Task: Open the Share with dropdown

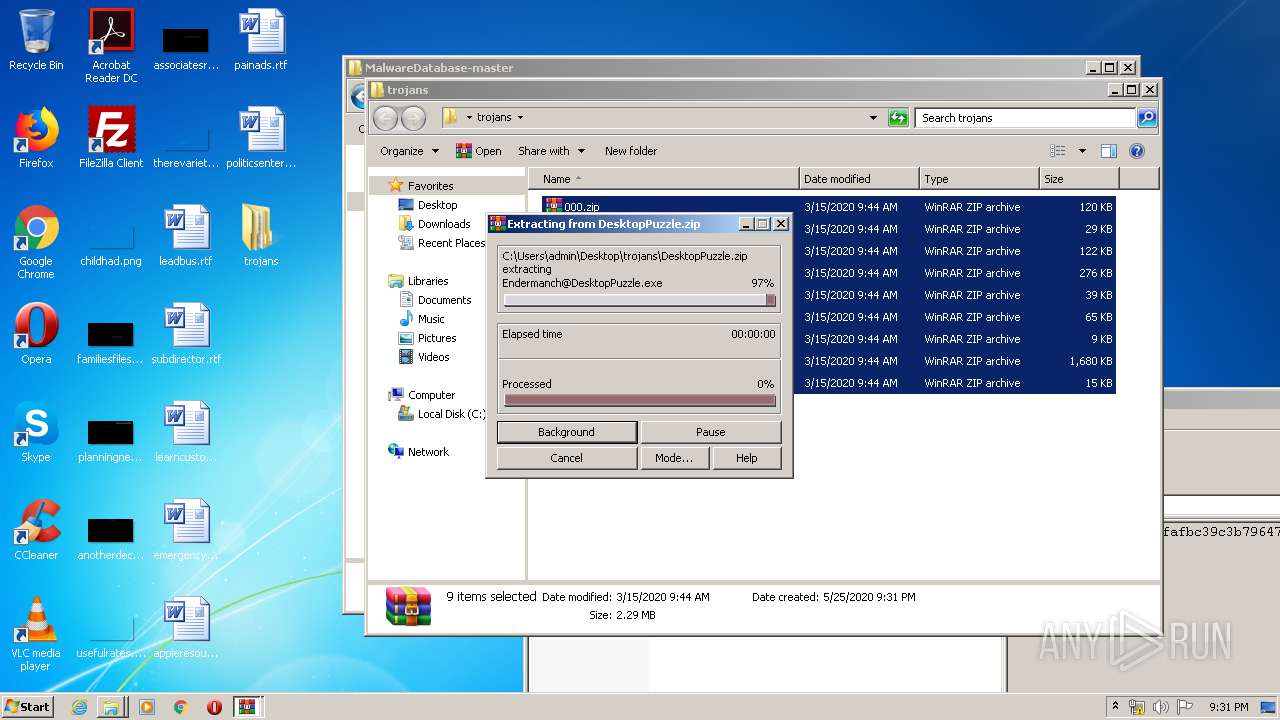Action: [551, 151]
